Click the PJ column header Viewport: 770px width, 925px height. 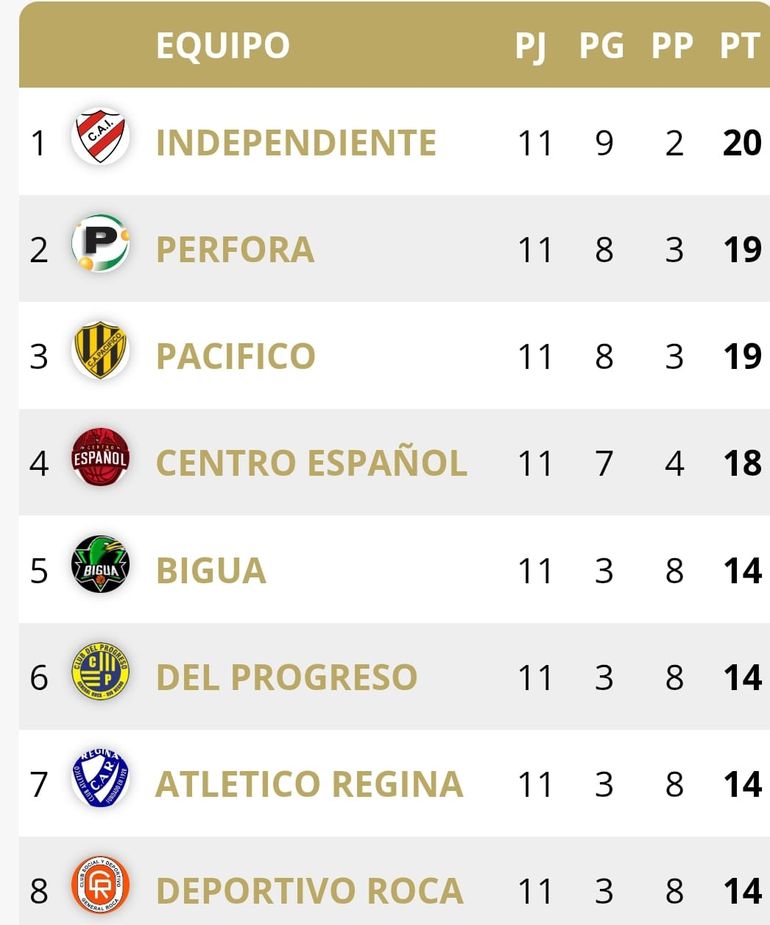coord(532,46)
